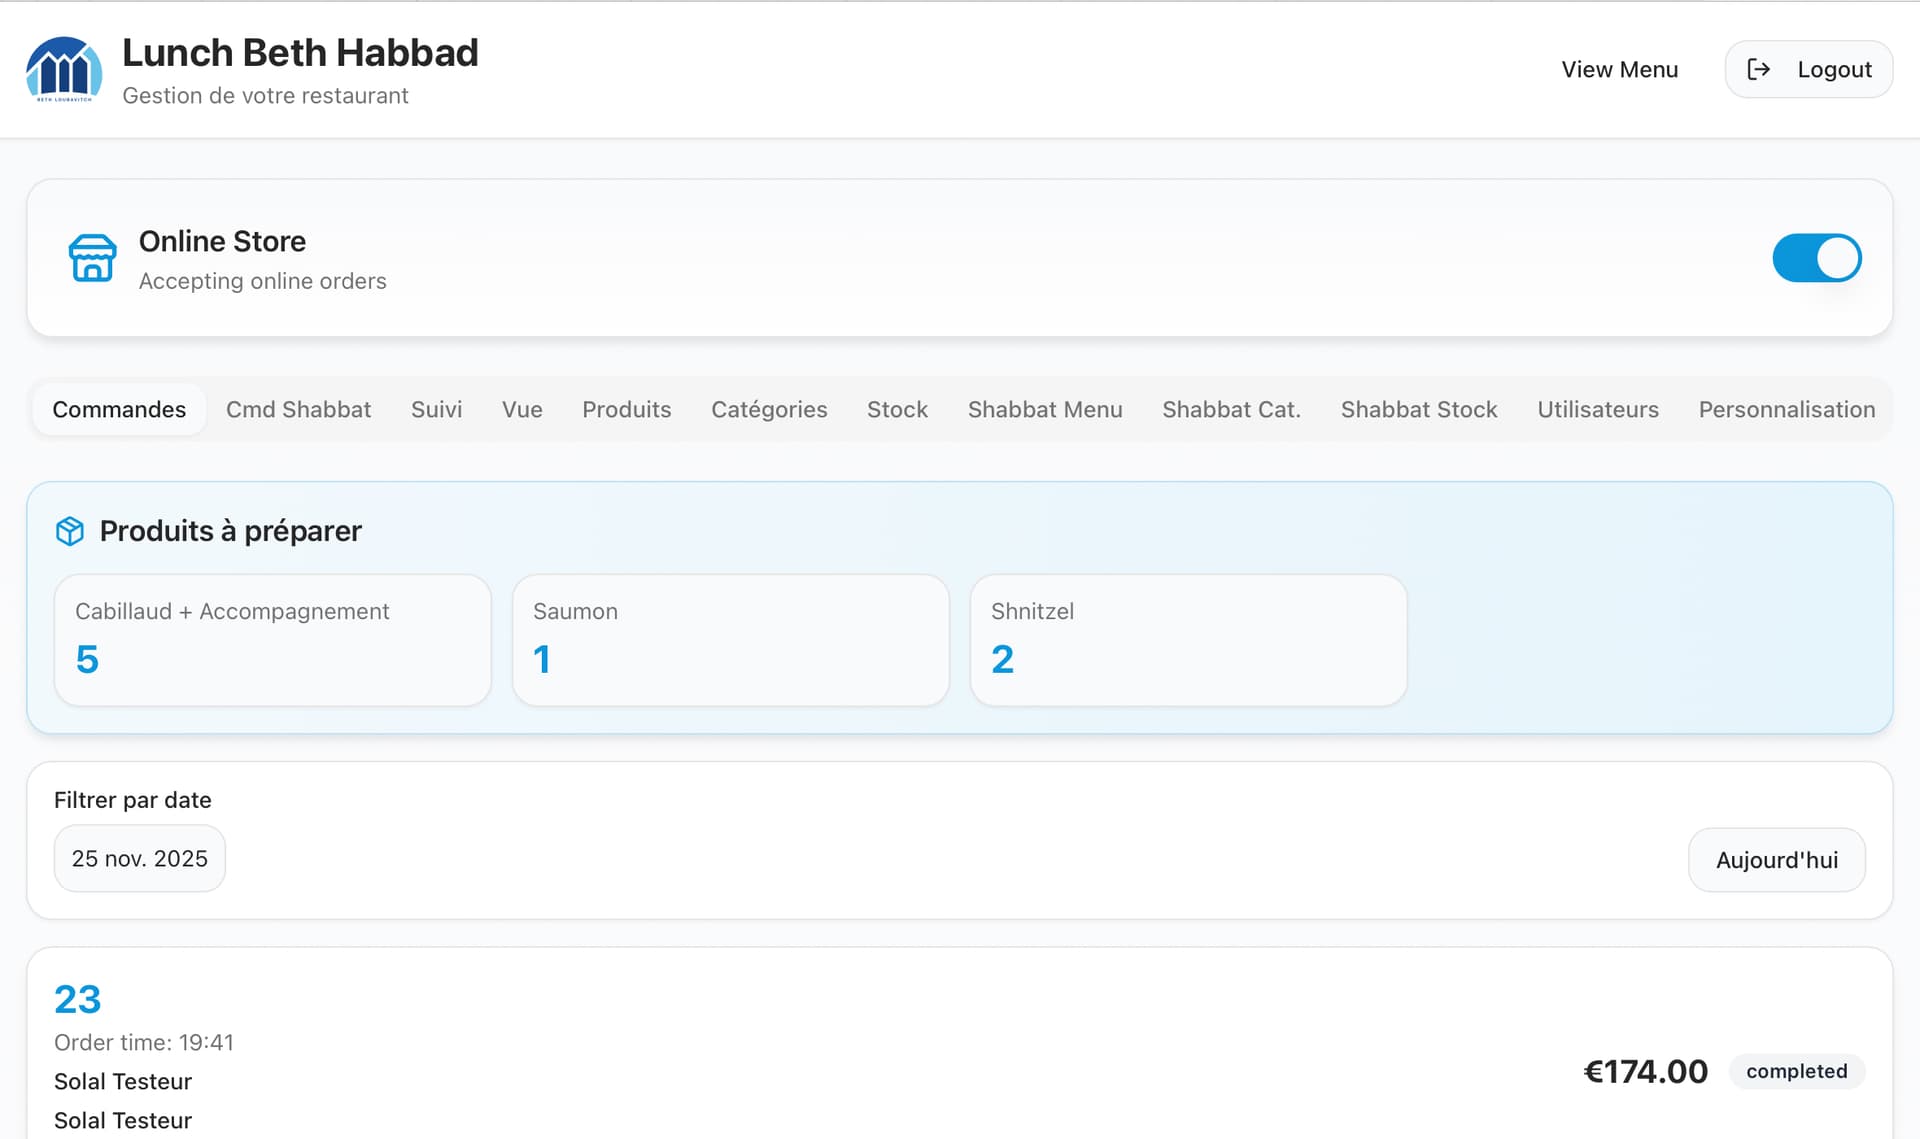Screen dimensions: 1920x1139
Task: Open the 25 nov. 2025 date filter
Action: (x=139, y=858)
